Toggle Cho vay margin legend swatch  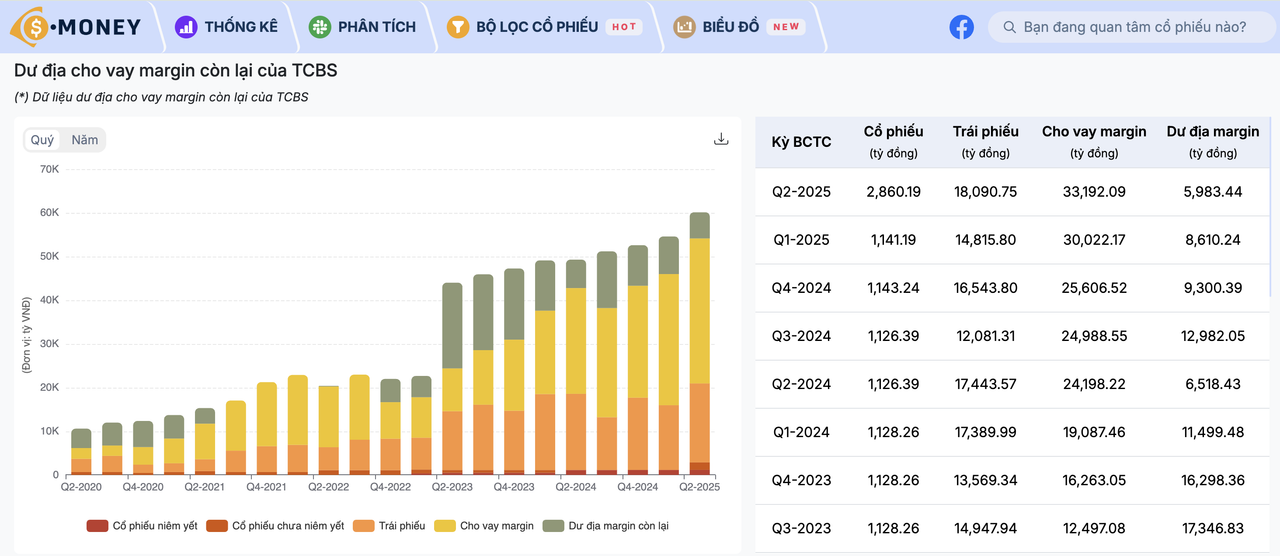(447, 525)
